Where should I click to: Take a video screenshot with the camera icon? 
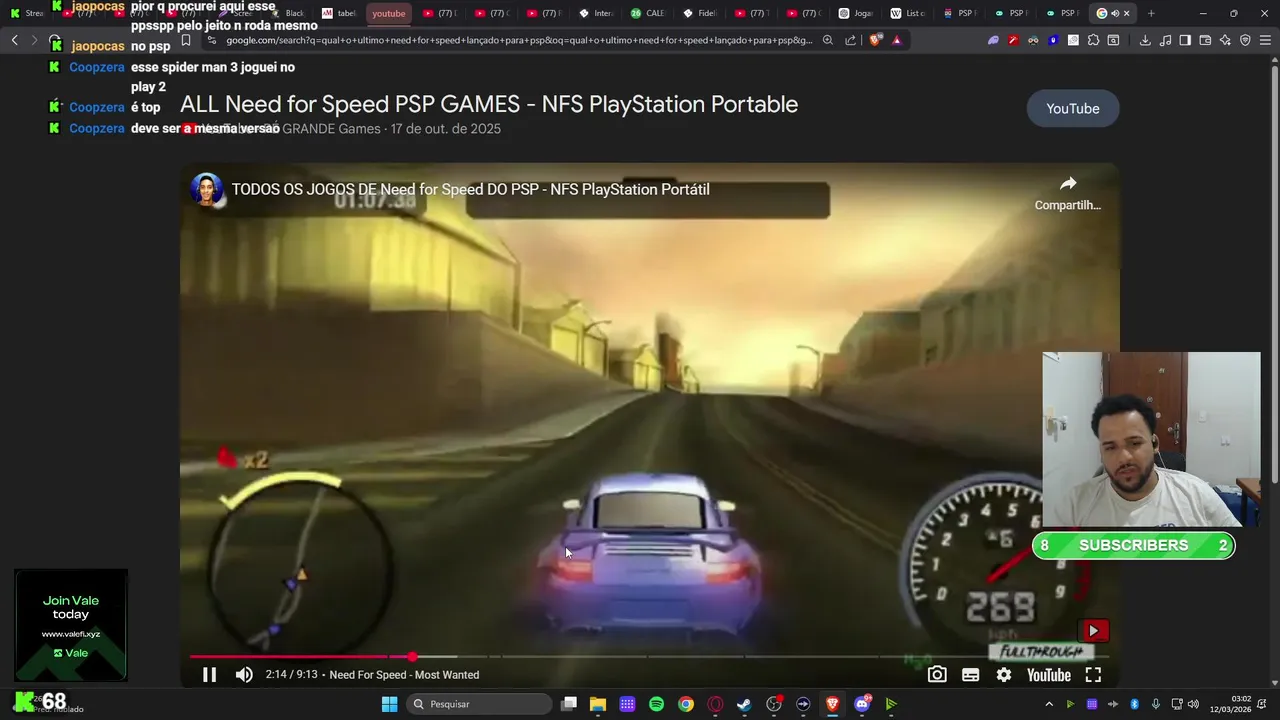click(937, 675)
